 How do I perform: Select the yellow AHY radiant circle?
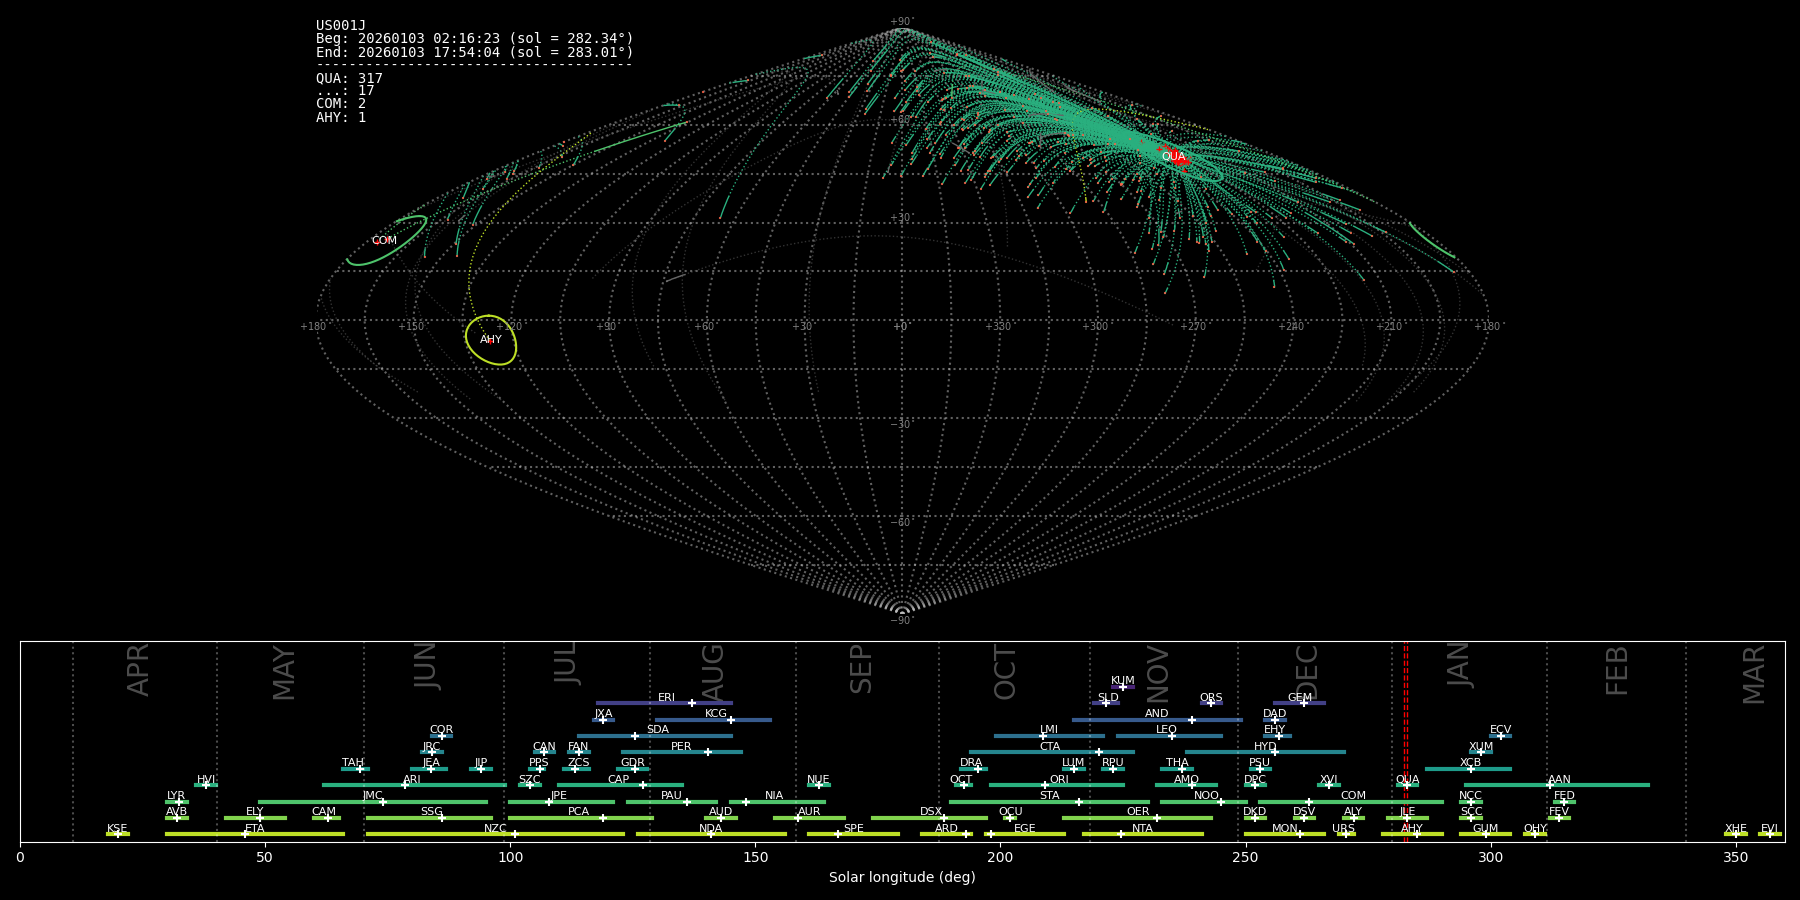[491, 340]
